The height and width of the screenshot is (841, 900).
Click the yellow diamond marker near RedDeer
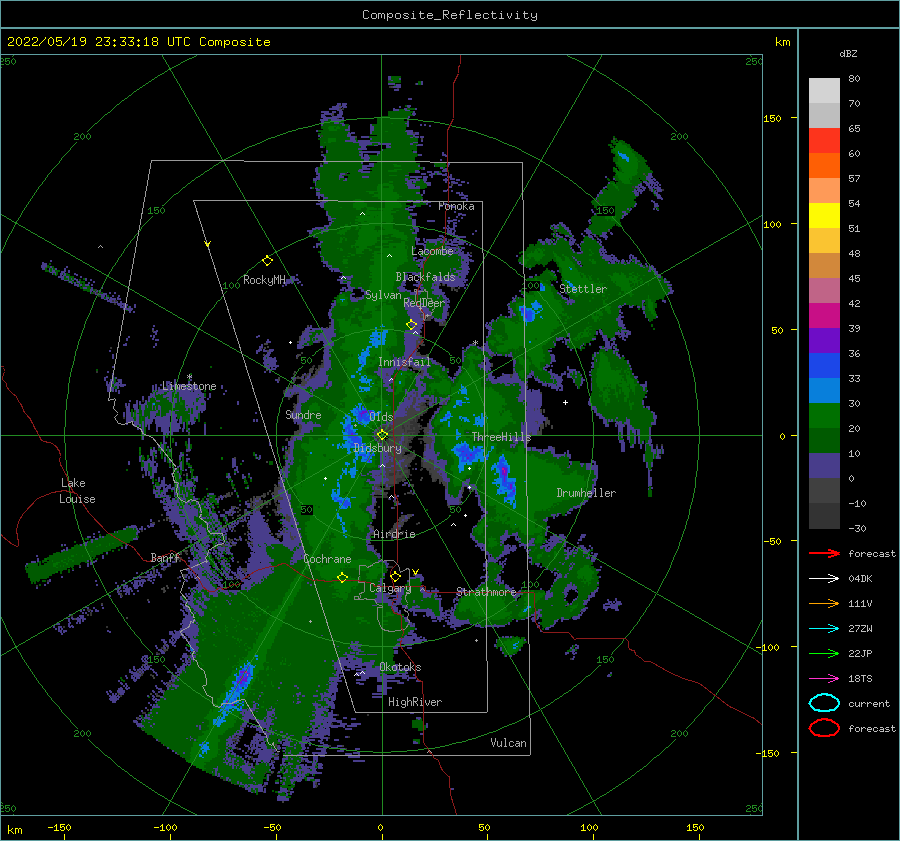412,325
